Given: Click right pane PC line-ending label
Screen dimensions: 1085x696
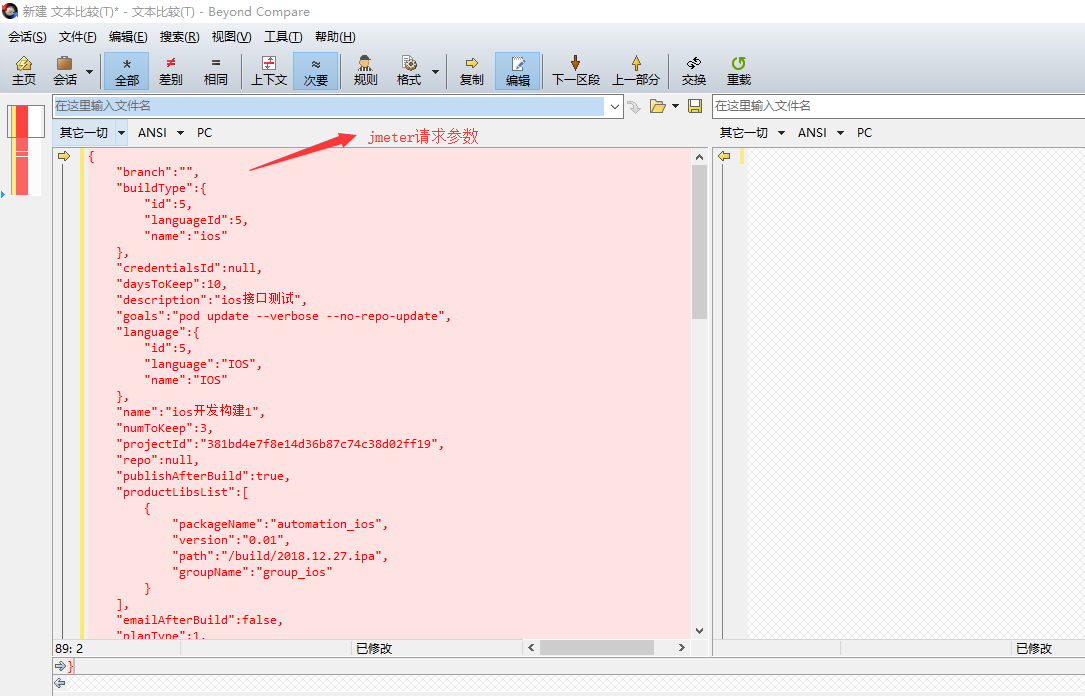Looking at the screenshot, I should 864,133.
